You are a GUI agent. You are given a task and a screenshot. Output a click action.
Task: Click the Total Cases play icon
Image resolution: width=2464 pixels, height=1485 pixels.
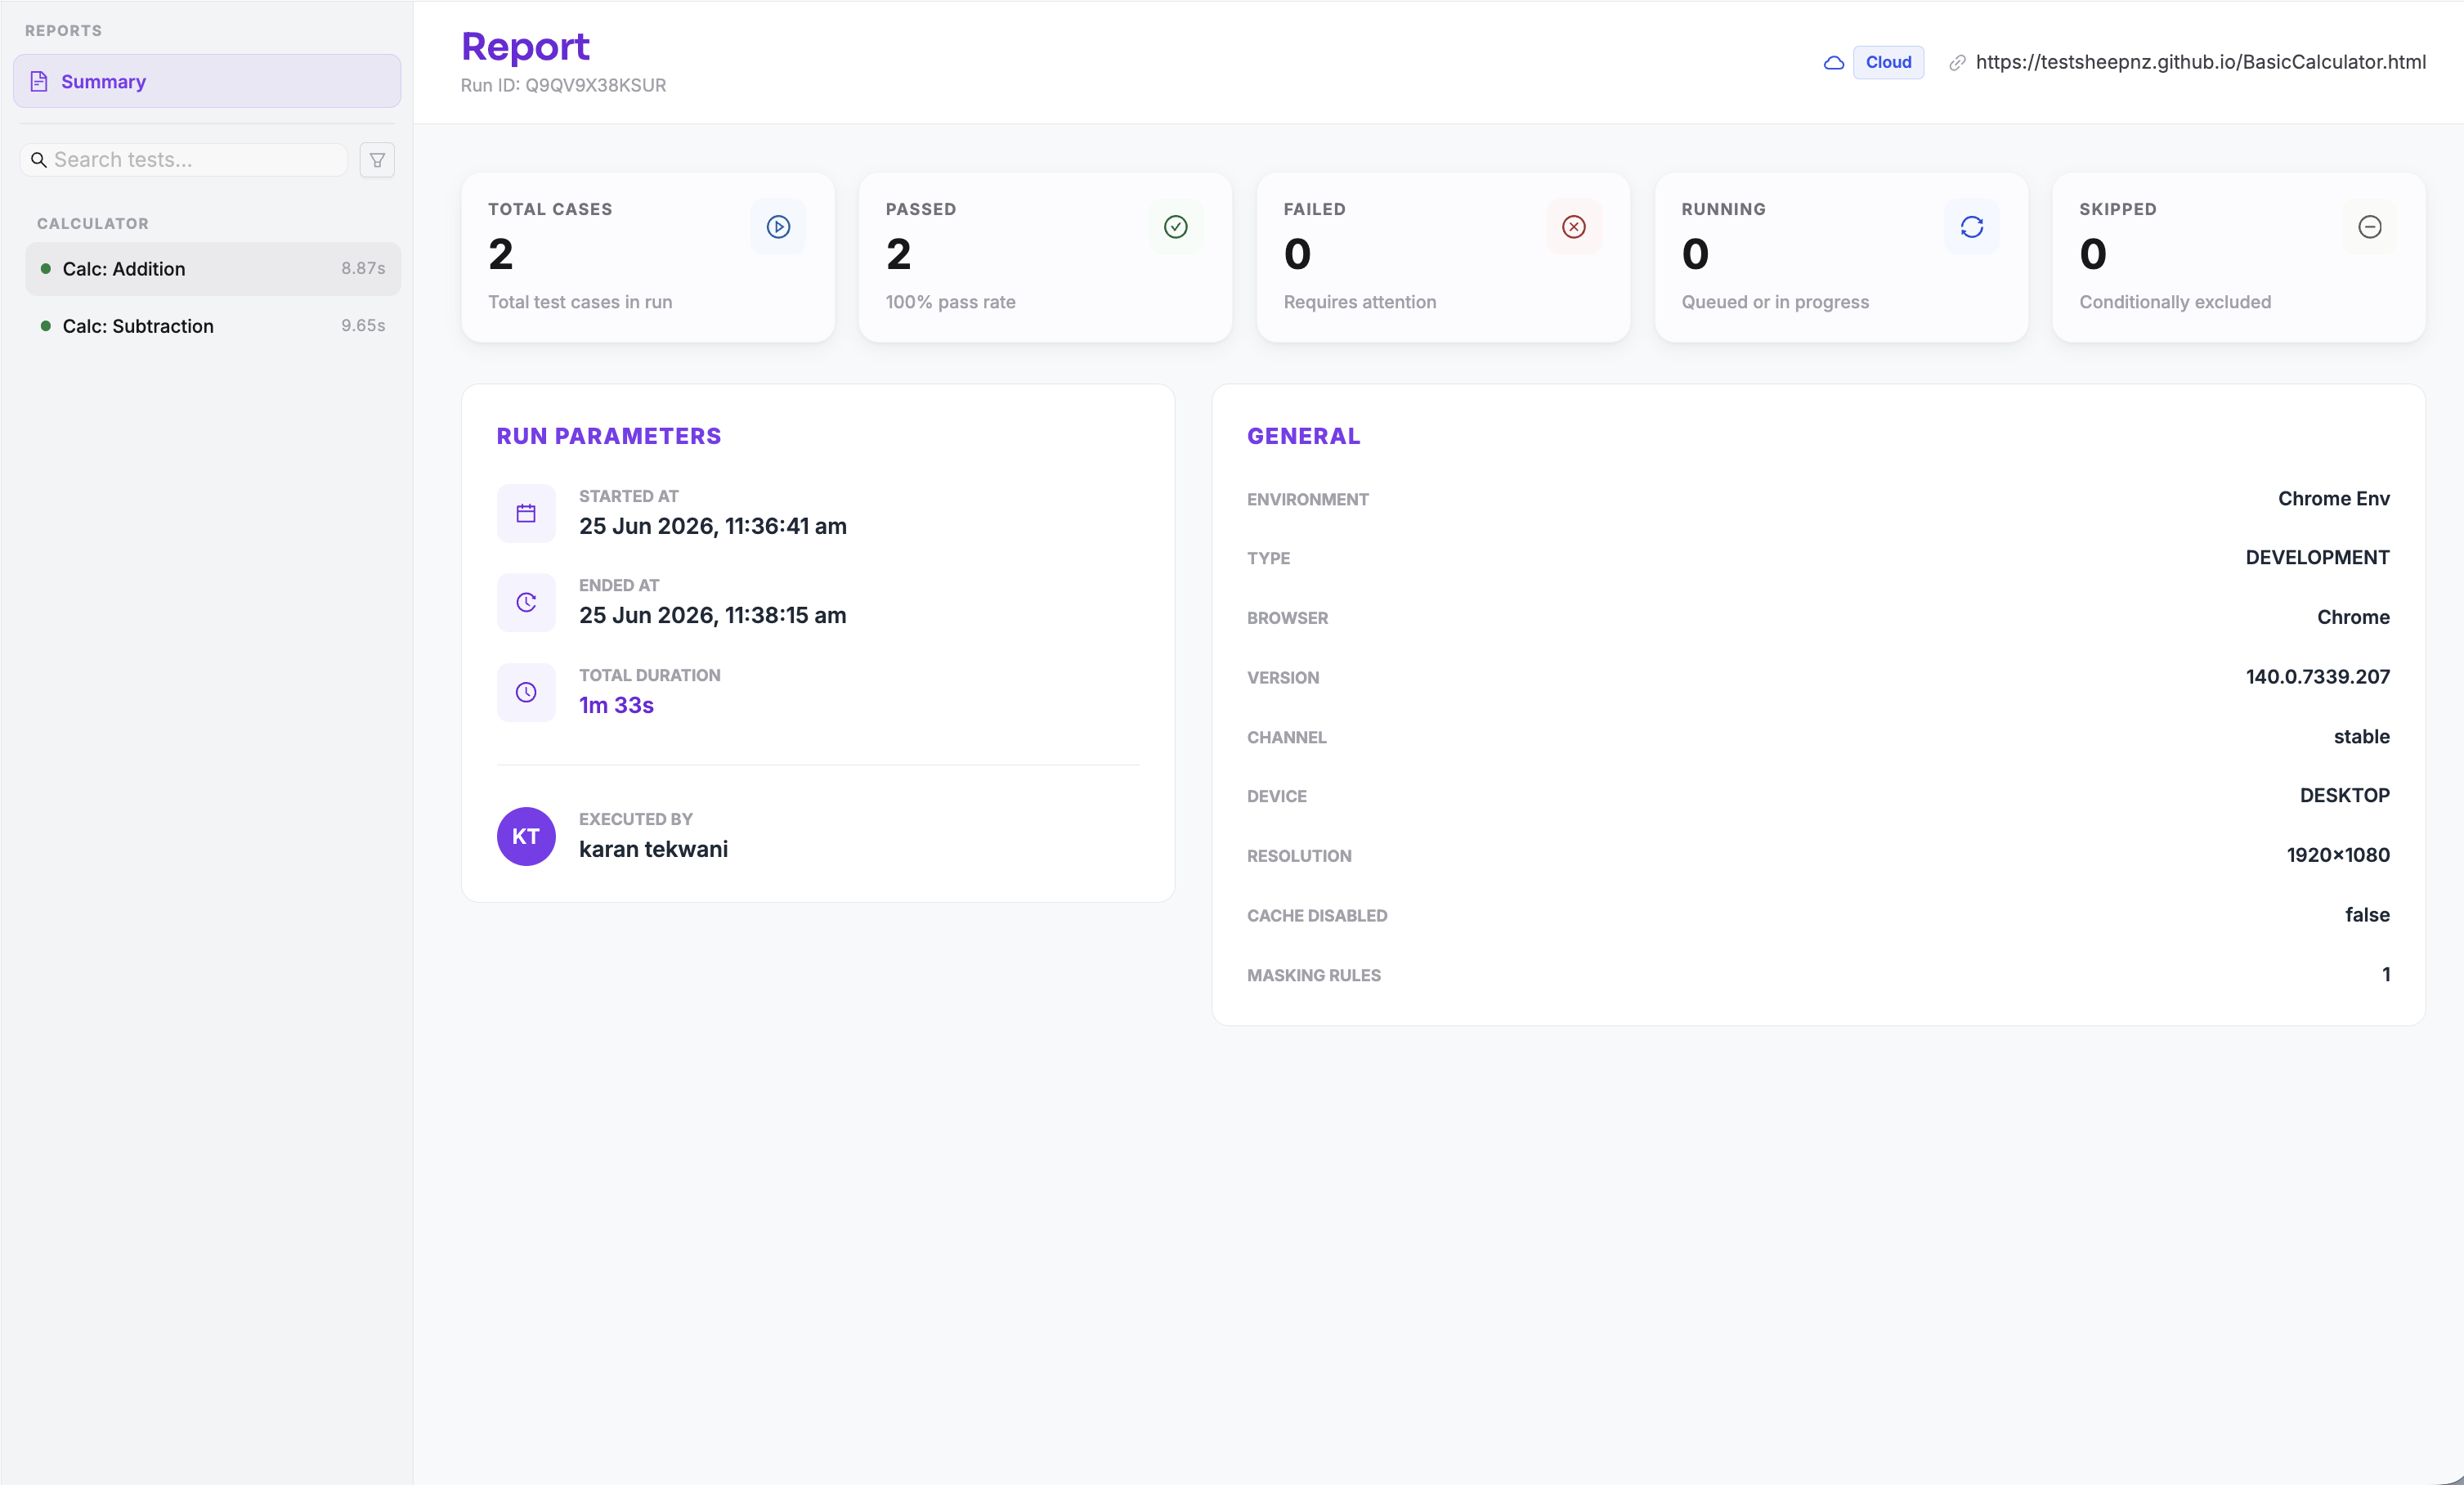coord(778,227)
